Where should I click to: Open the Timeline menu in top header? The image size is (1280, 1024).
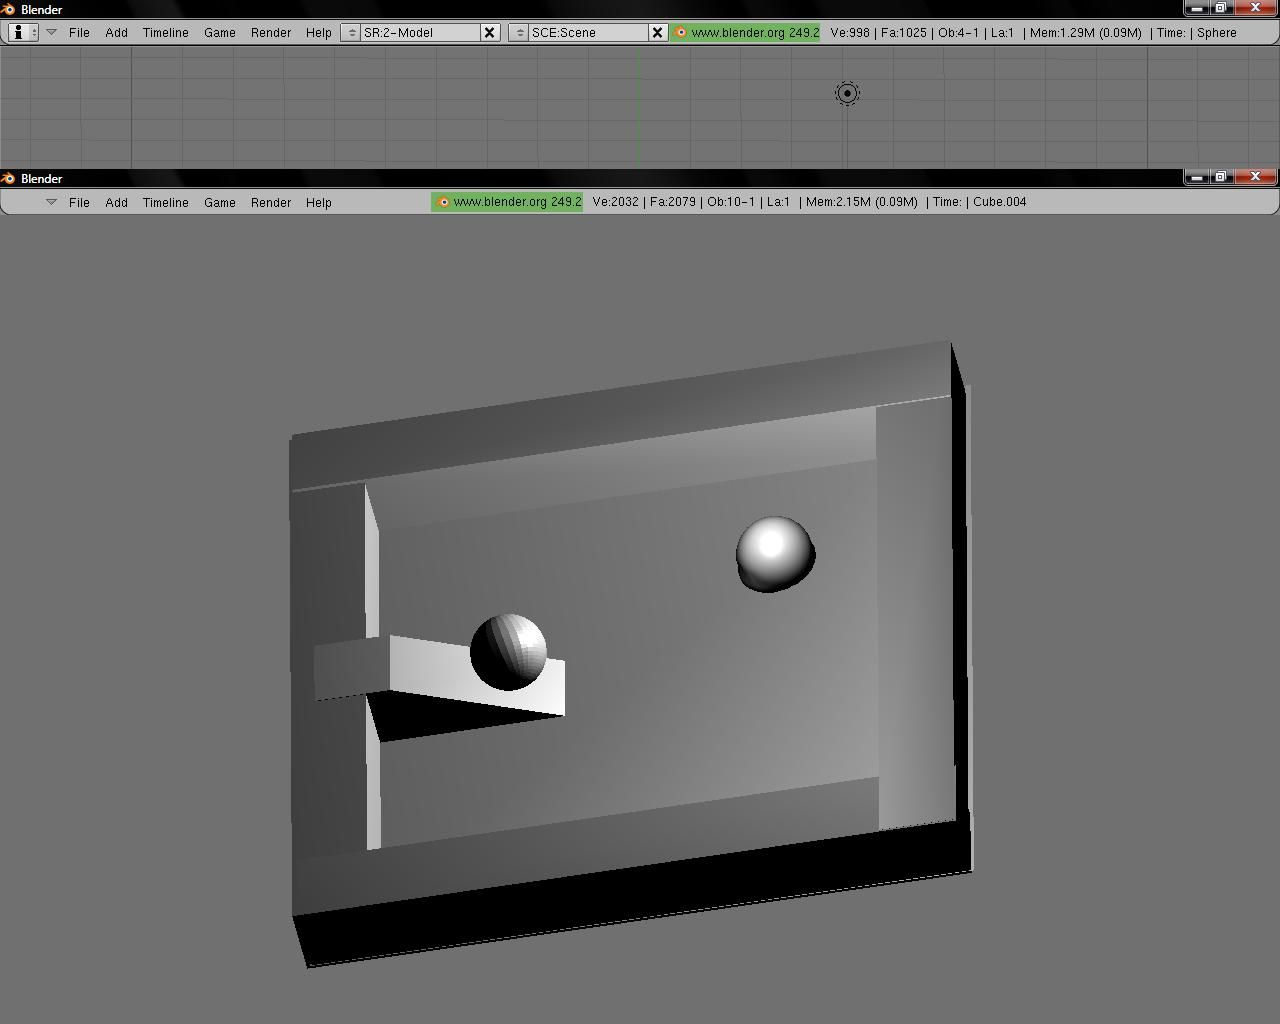pyautogui.click(x=165, y=32)
